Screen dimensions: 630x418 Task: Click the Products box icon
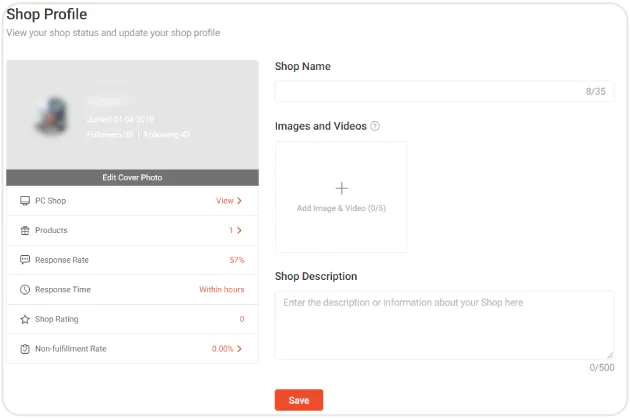coord(25,231)
